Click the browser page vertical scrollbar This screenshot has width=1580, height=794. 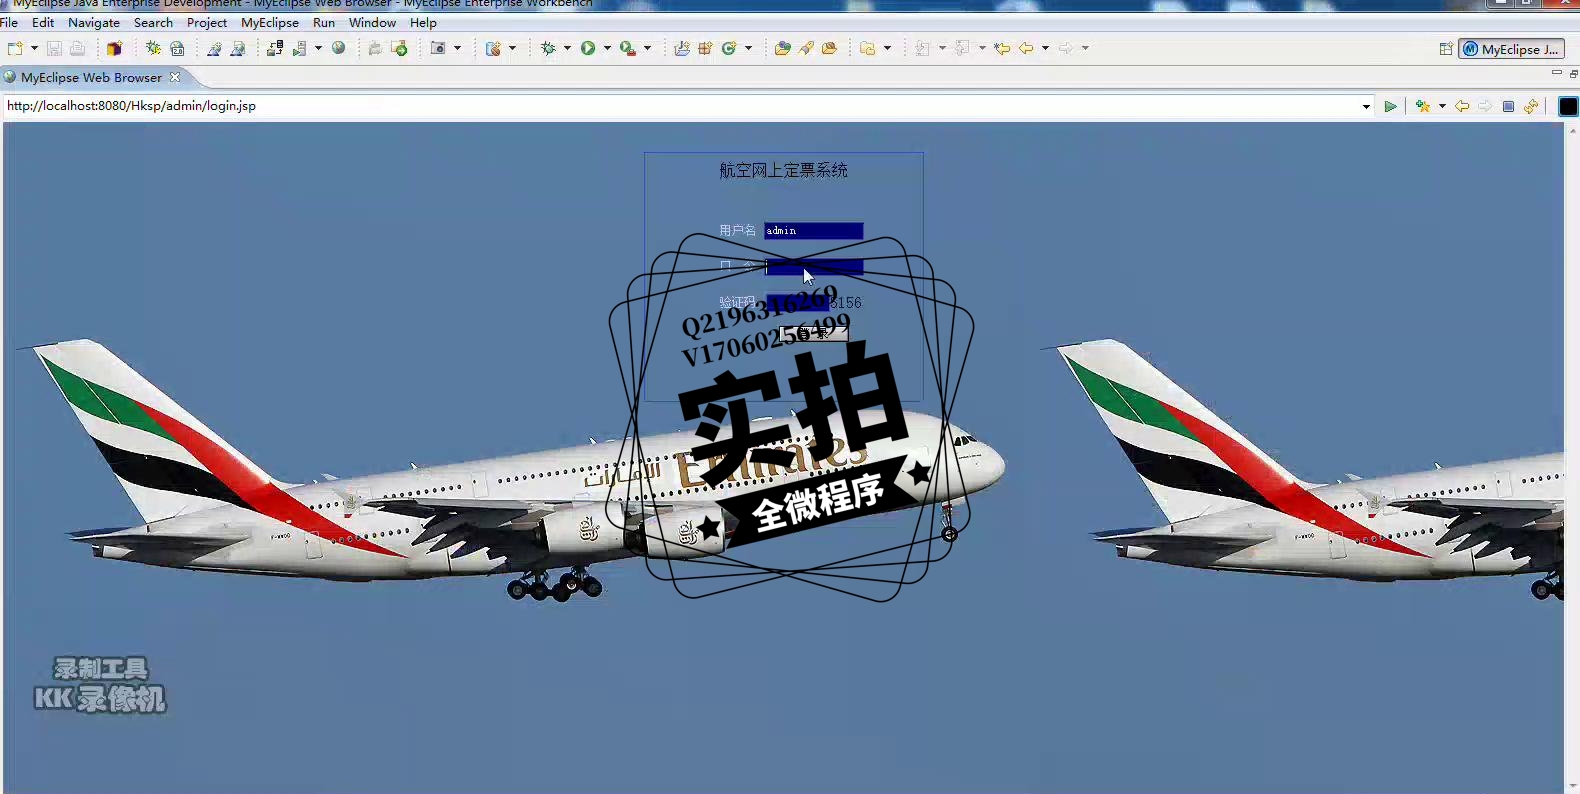coord(1572,458)
